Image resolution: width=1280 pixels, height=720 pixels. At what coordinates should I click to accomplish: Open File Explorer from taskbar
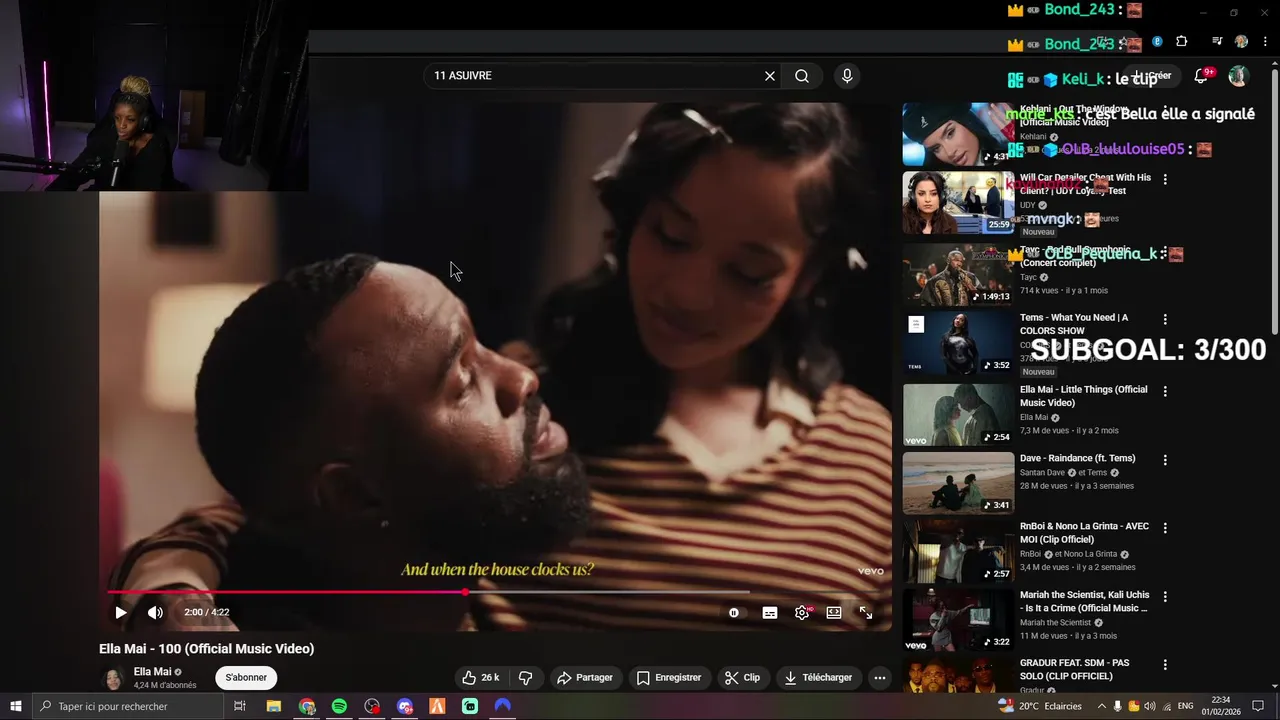274,706
